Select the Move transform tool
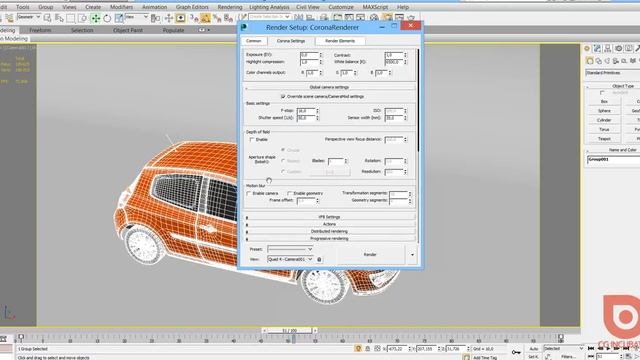The width and height of the screenshot is (640, 360). [x=96, y=18]
